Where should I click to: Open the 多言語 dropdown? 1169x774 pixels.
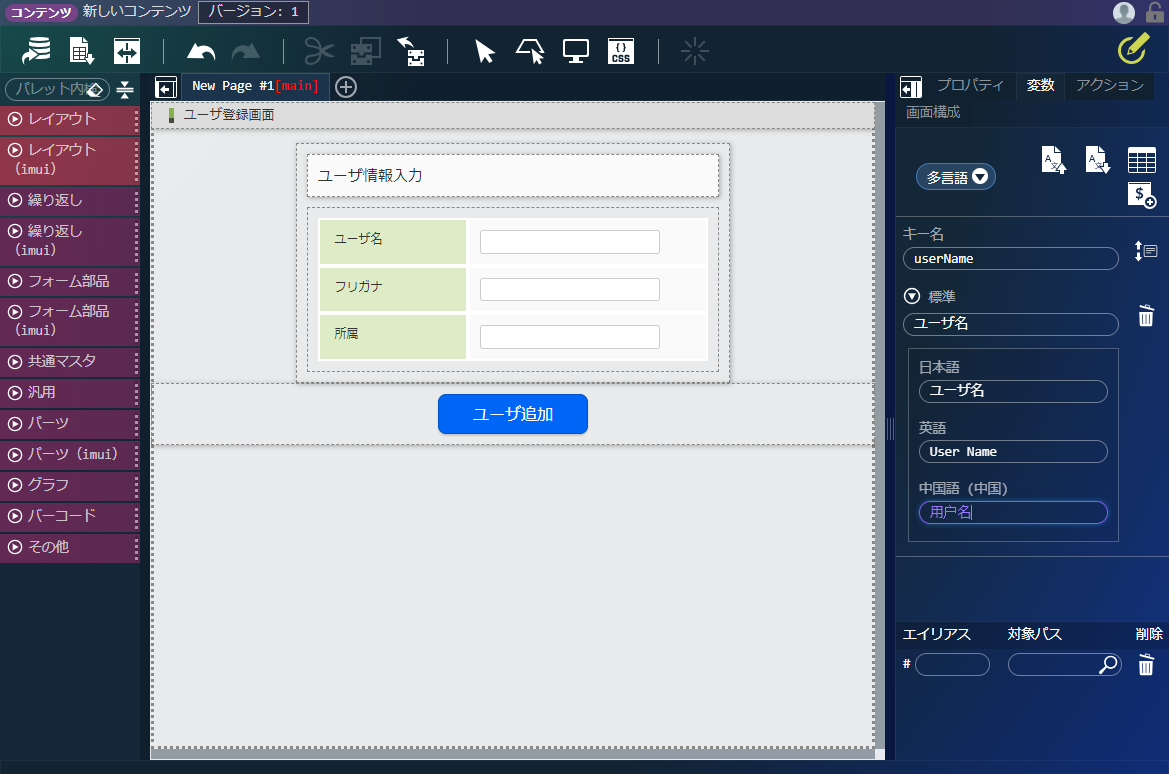956,177
